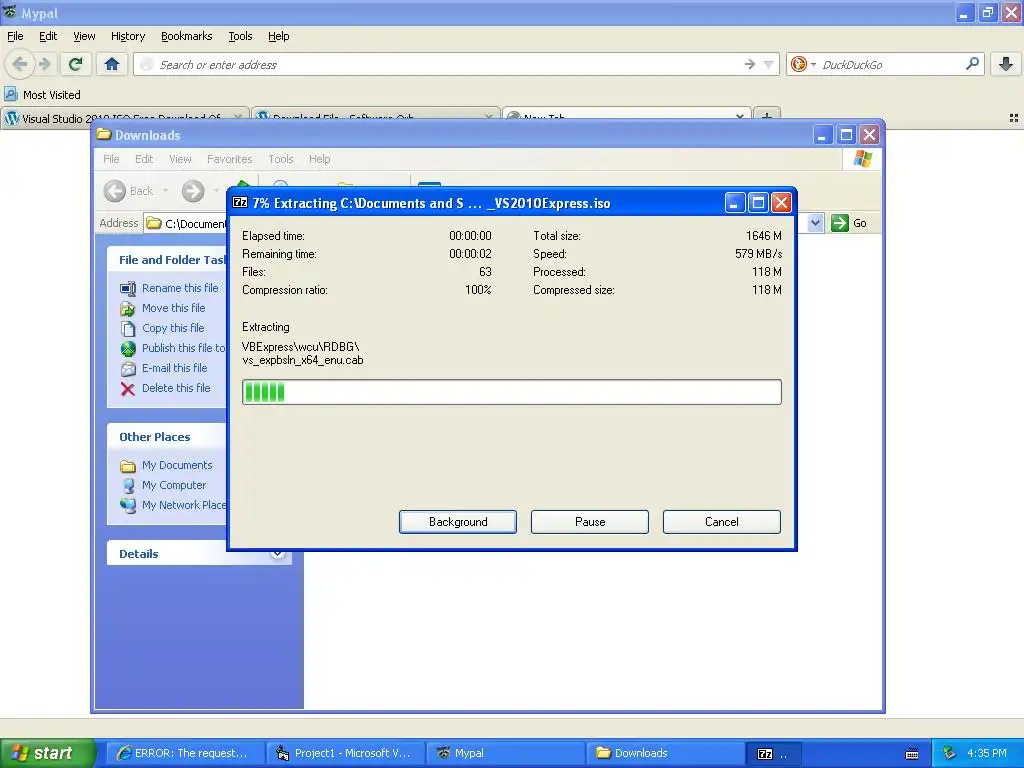Open Mypal's Tools menu
The width and height of the screenshot is (1024, 768).
click(x=240, y=36)
